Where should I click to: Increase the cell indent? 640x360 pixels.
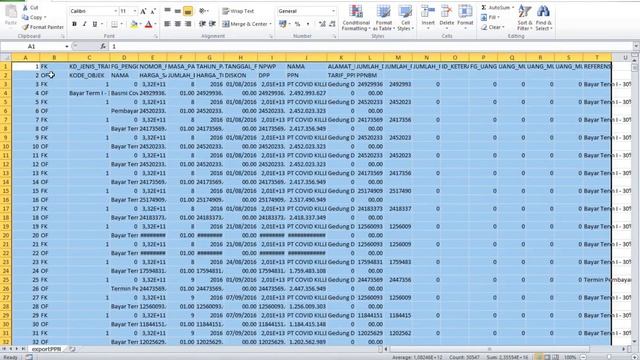tap(212, 24)
